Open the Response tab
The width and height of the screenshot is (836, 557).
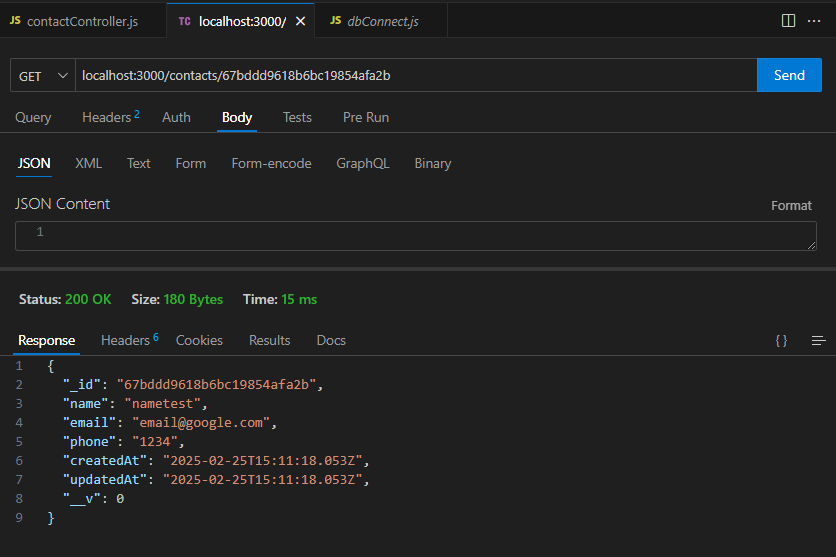coord(46,341)
